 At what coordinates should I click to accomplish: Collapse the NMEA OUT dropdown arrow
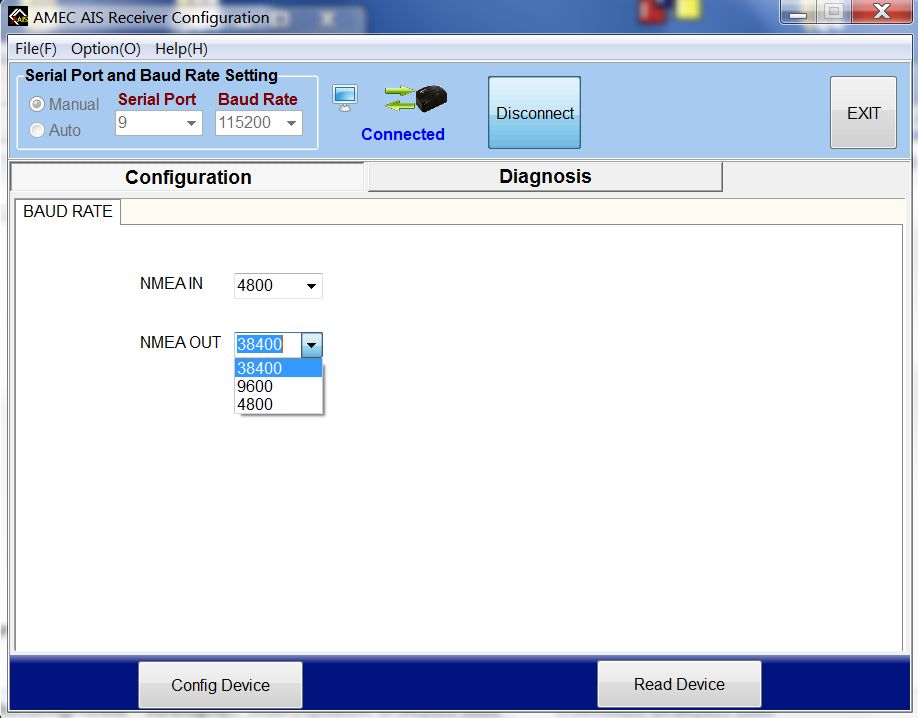[311, 345]
